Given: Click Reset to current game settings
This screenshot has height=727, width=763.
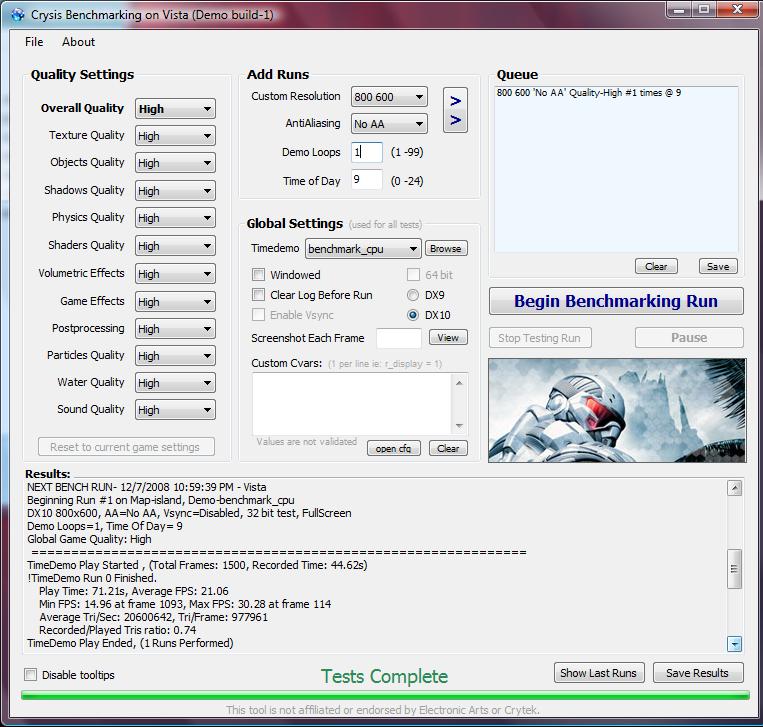Looking at the screenshot, I should pos(126,447).
